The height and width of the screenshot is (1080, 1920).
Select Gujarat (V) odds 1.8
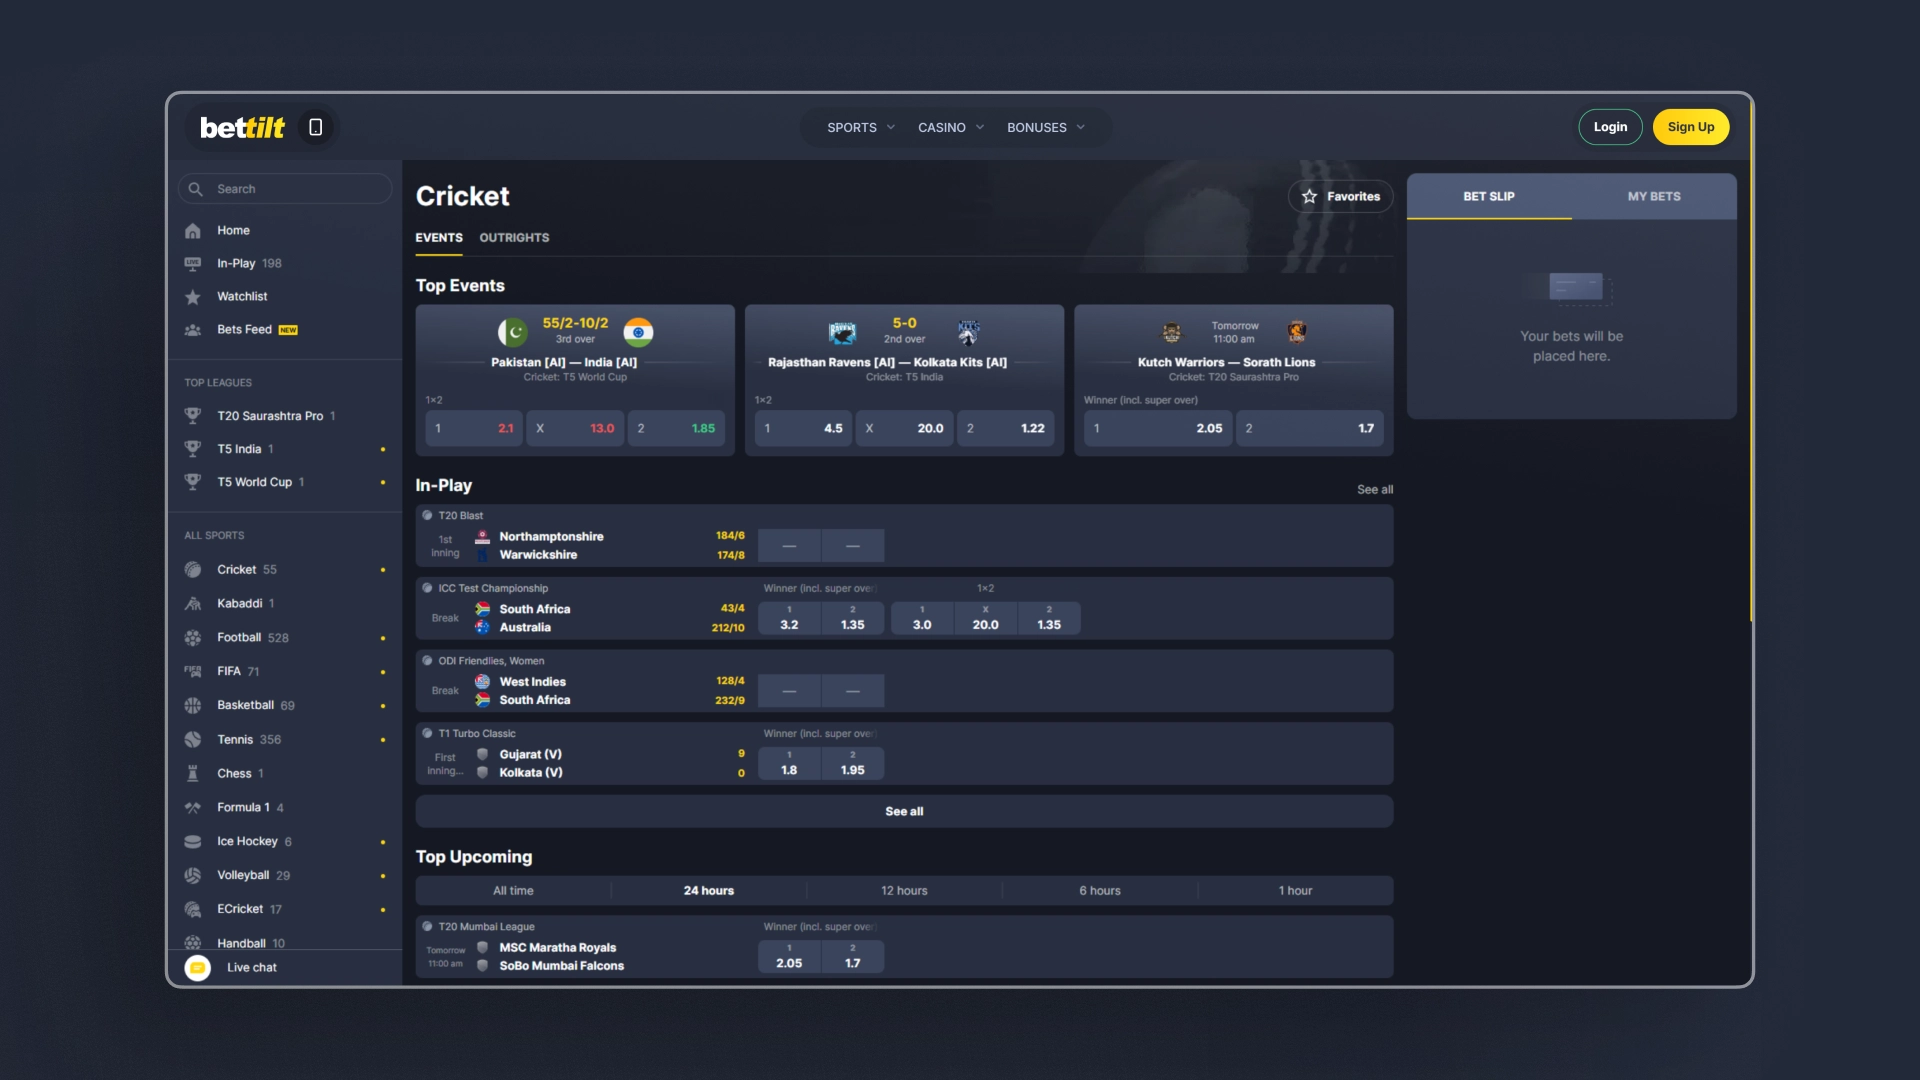click(789, 764)
